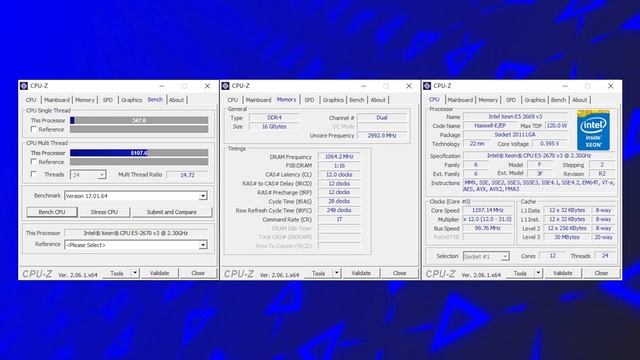Expand Tools dropdown arrow in Memory window

click(x=337, y=273)
